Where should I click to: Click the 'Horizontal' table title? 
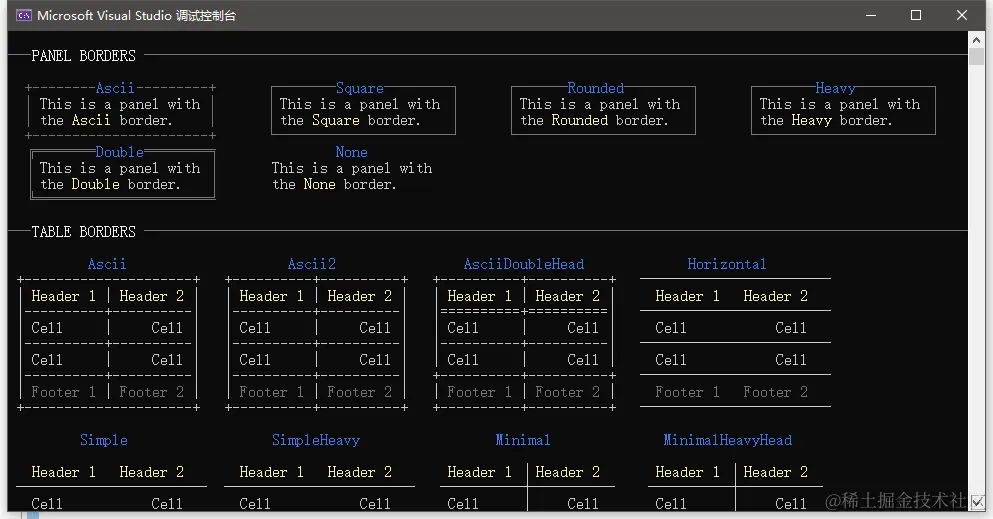coord(727,264)
